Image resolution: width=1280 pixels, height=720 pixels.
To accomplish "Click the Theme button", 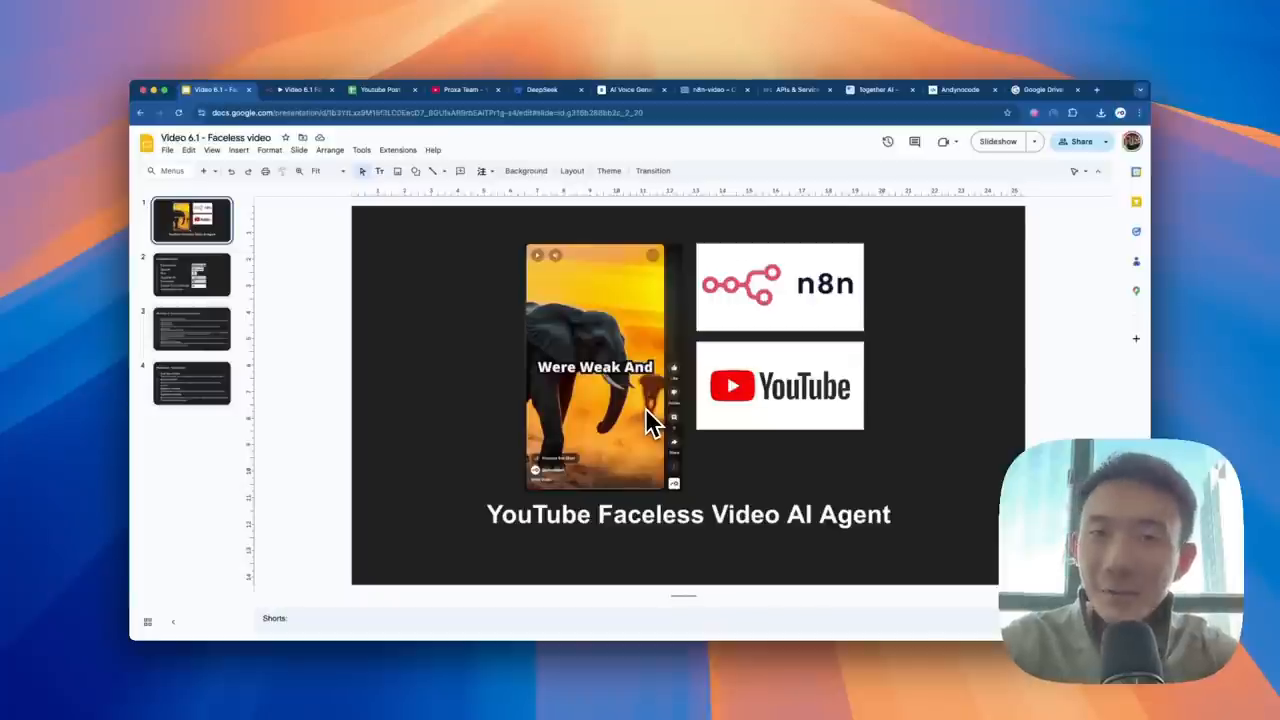I will (609, 171).
